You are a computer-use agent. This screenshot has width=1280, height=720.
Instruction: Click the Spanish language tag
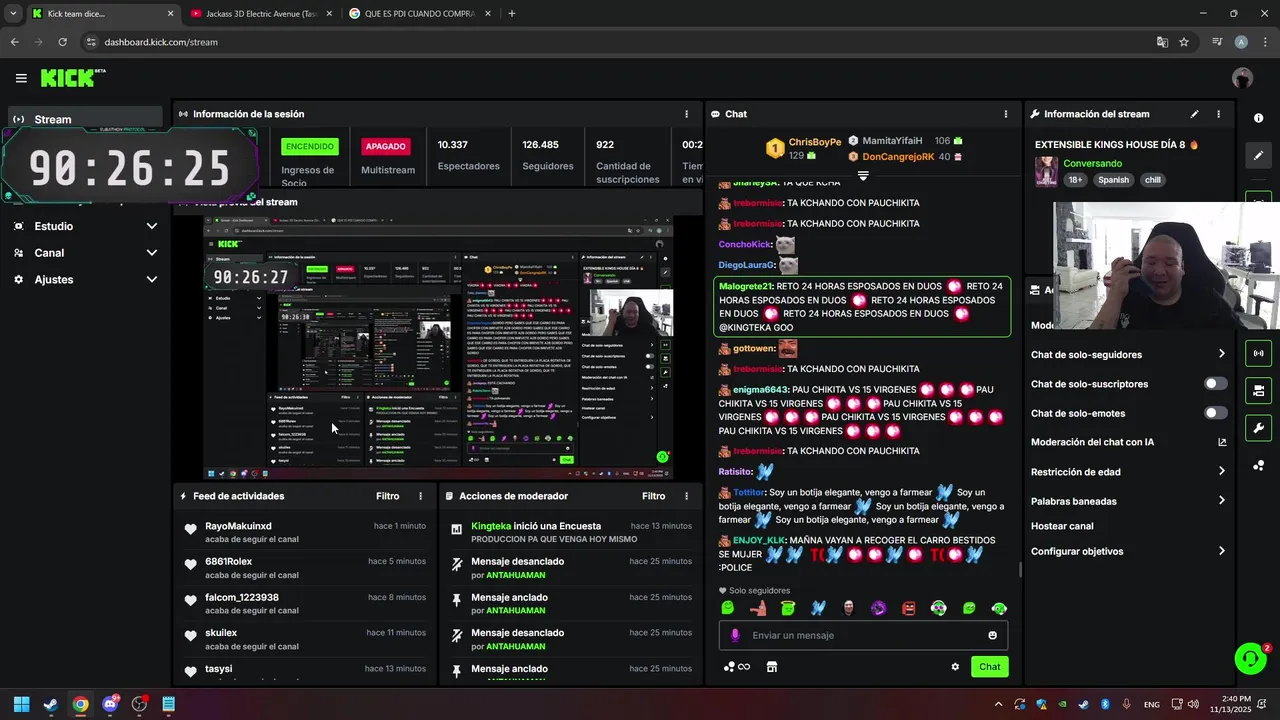pyautogui.click(x=1113, y=180)
